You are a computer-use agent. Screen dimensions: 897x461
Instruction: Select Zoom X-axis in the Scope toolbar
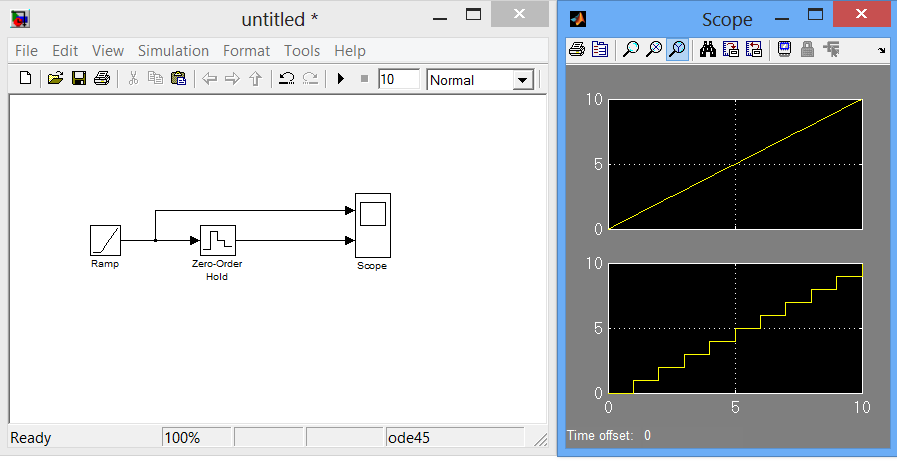point(654,50)
